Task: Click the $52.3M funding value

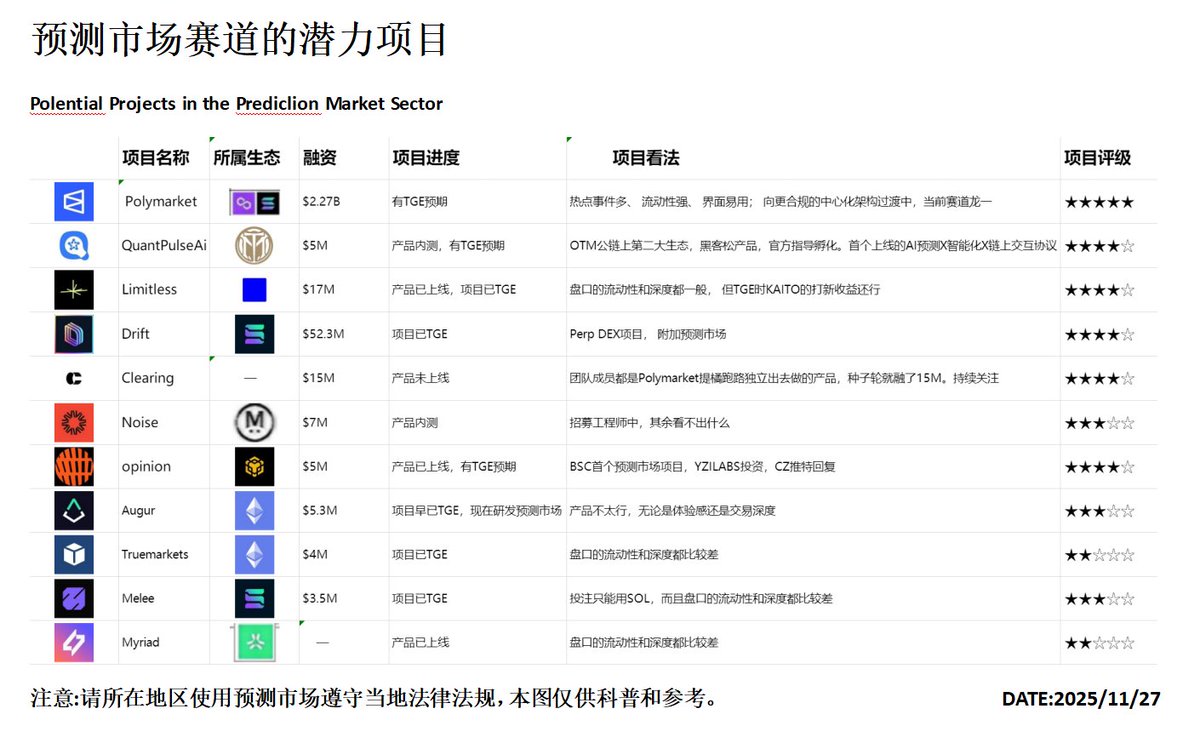Action: [x=324, y=334]
